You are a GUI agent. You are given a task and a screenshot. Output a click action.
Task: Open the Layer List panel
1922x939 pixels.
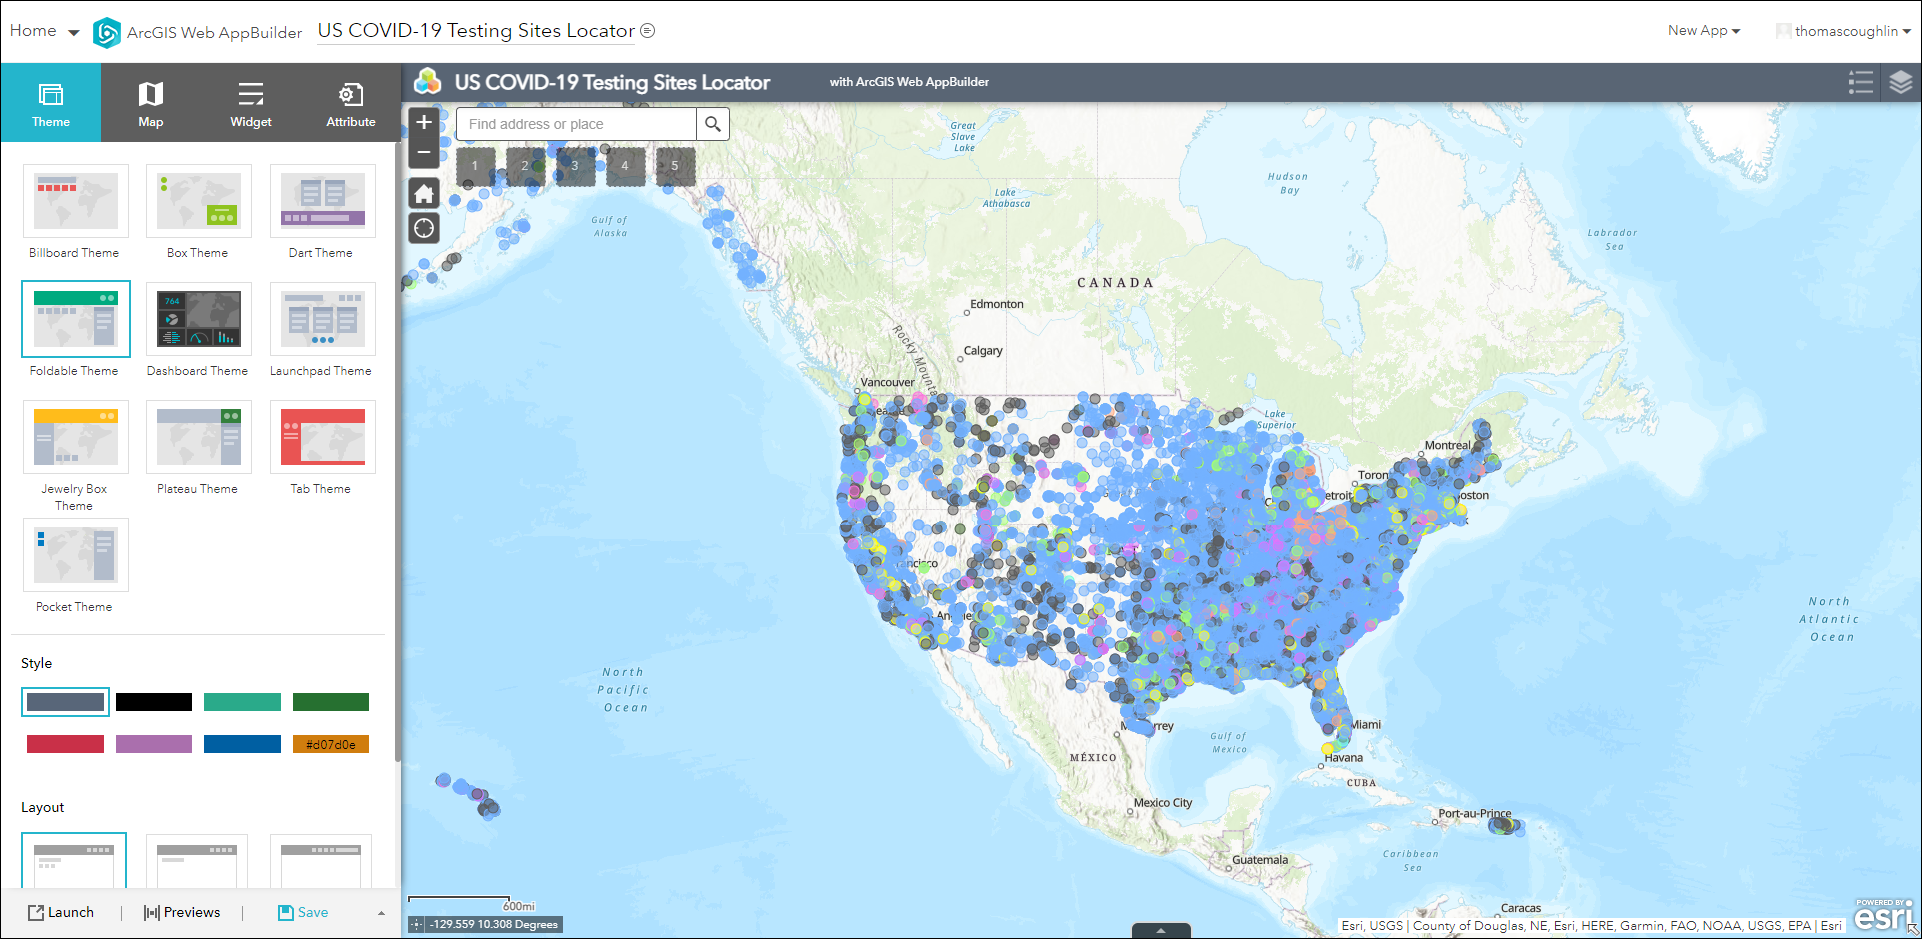(x=1899, y=82)
